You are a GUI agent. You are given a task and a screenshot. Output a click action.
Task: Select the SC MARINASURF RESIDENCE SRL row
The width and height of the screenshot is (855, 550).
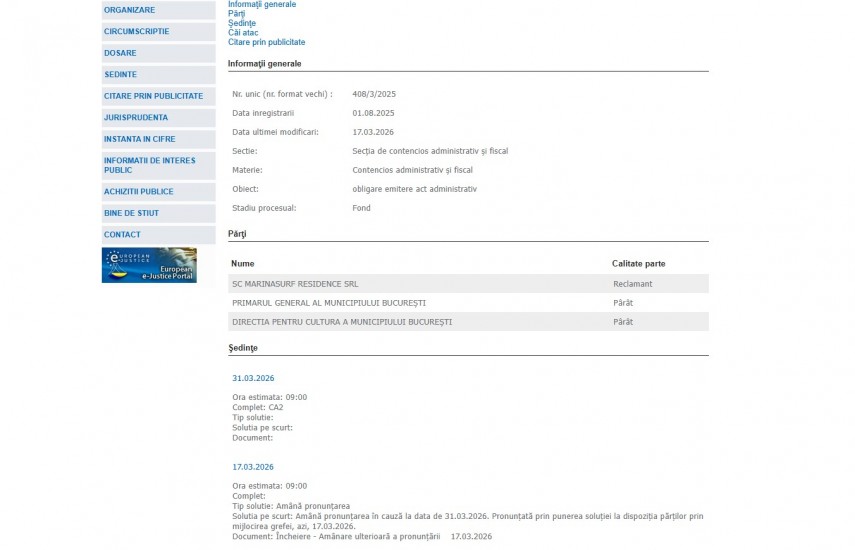295,284
